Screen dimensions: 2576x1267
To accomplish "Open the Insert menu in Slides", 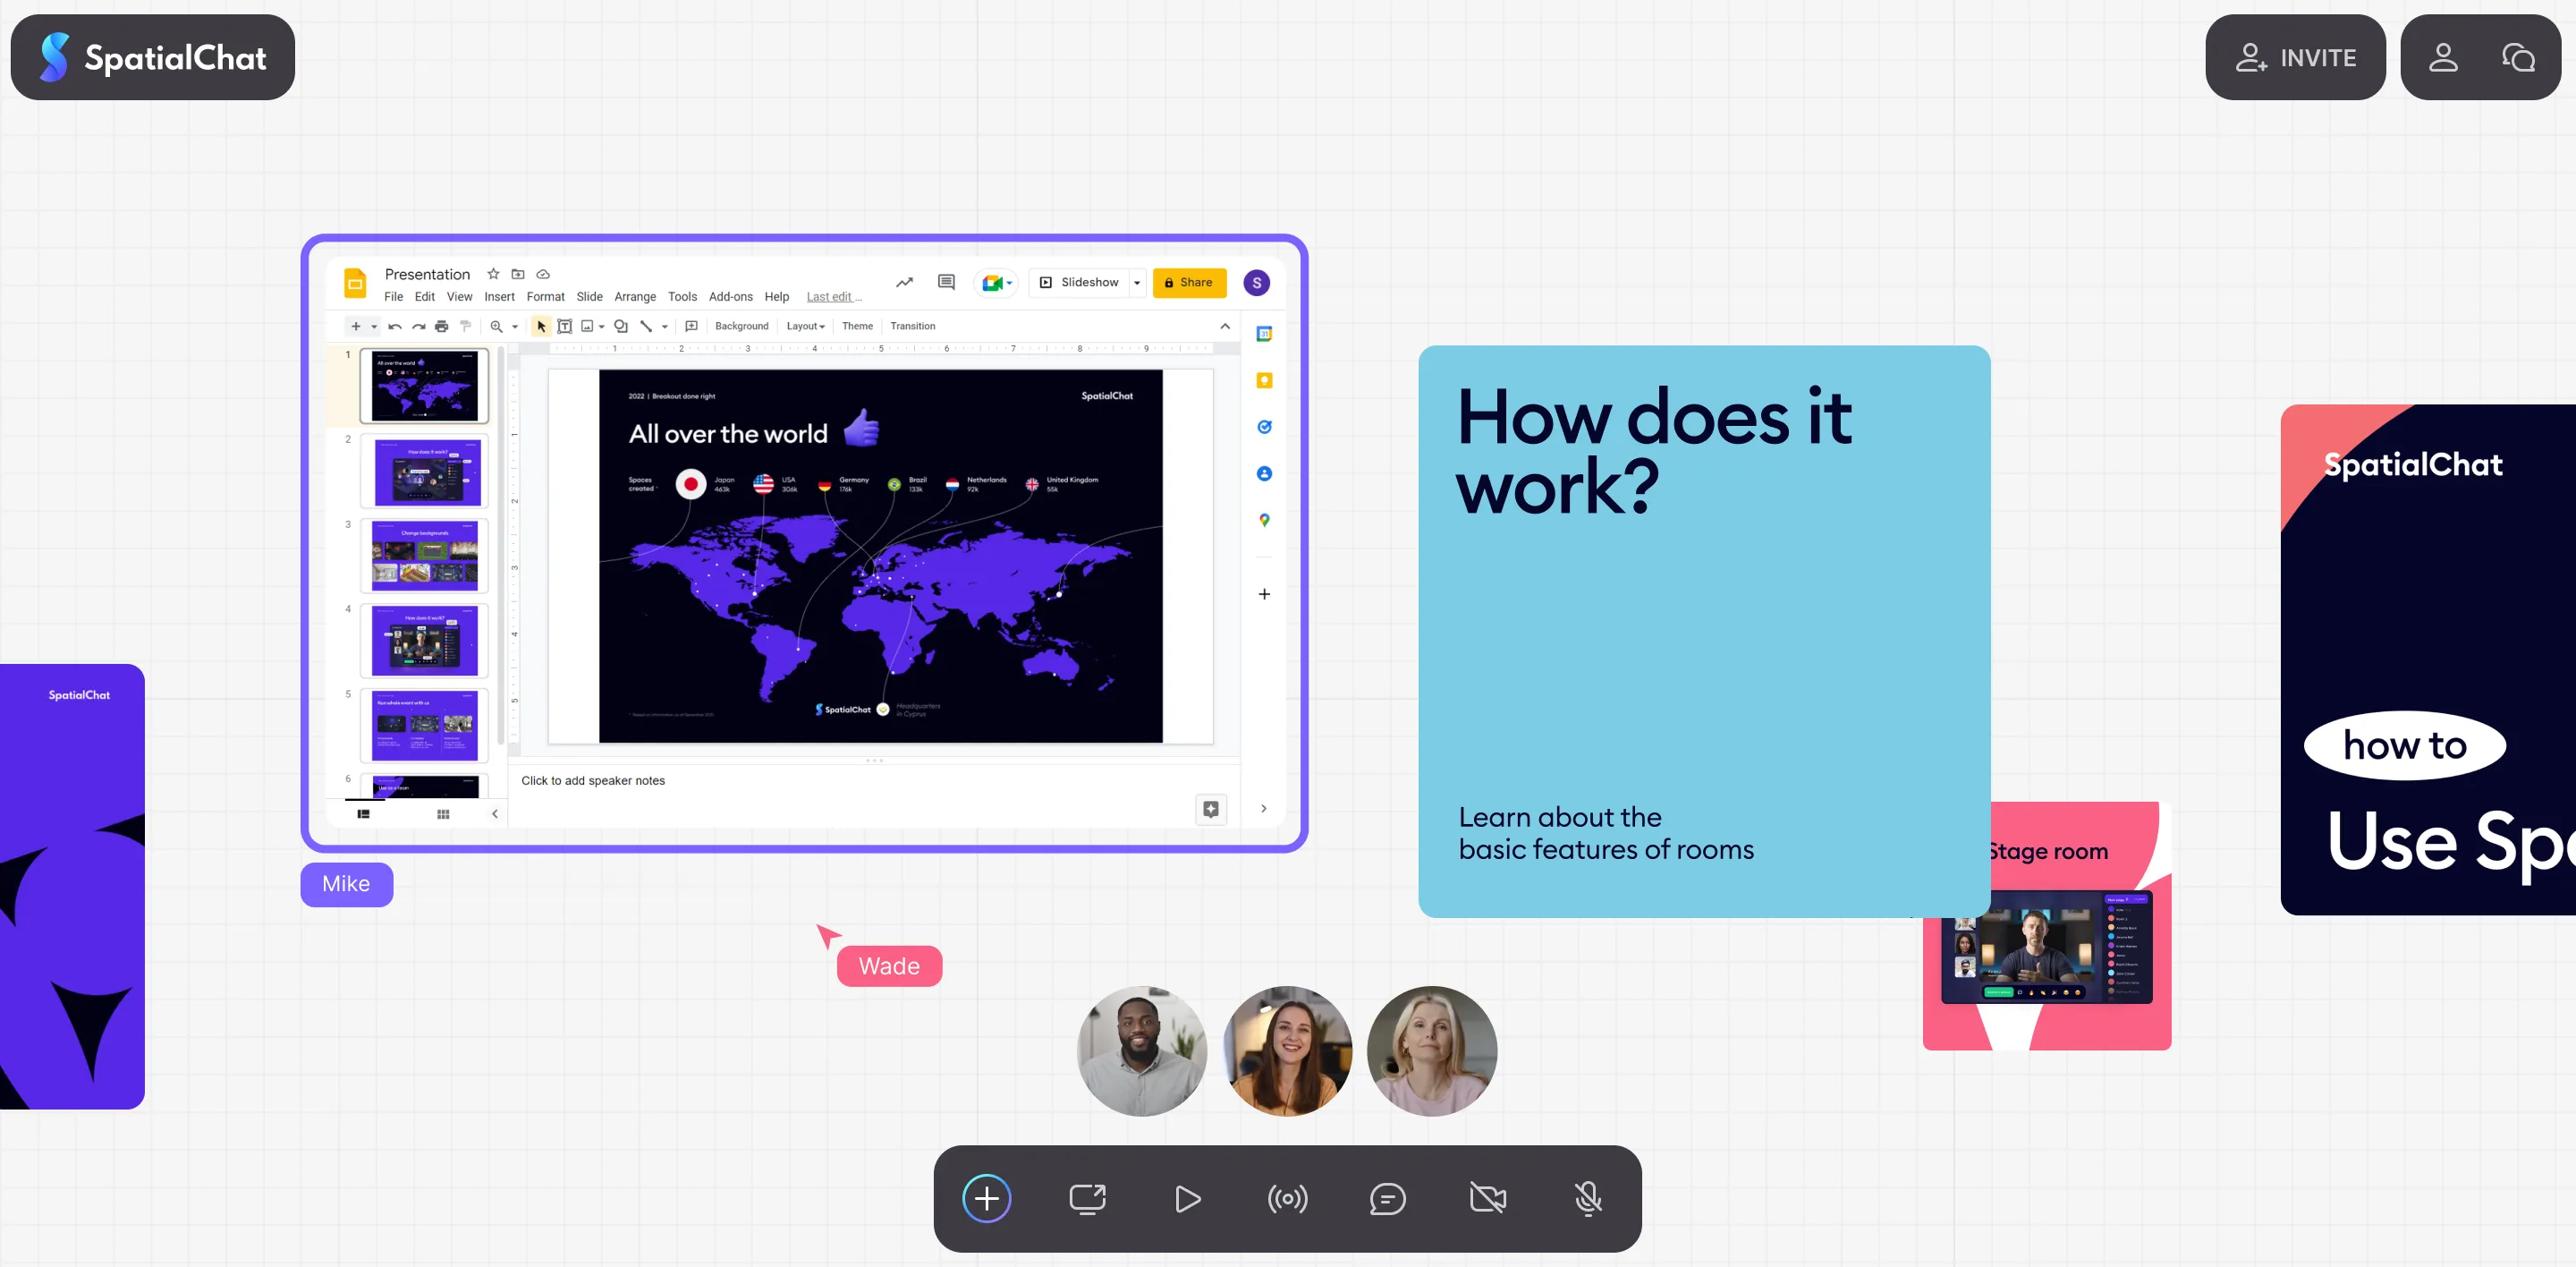I will point(499,296).
